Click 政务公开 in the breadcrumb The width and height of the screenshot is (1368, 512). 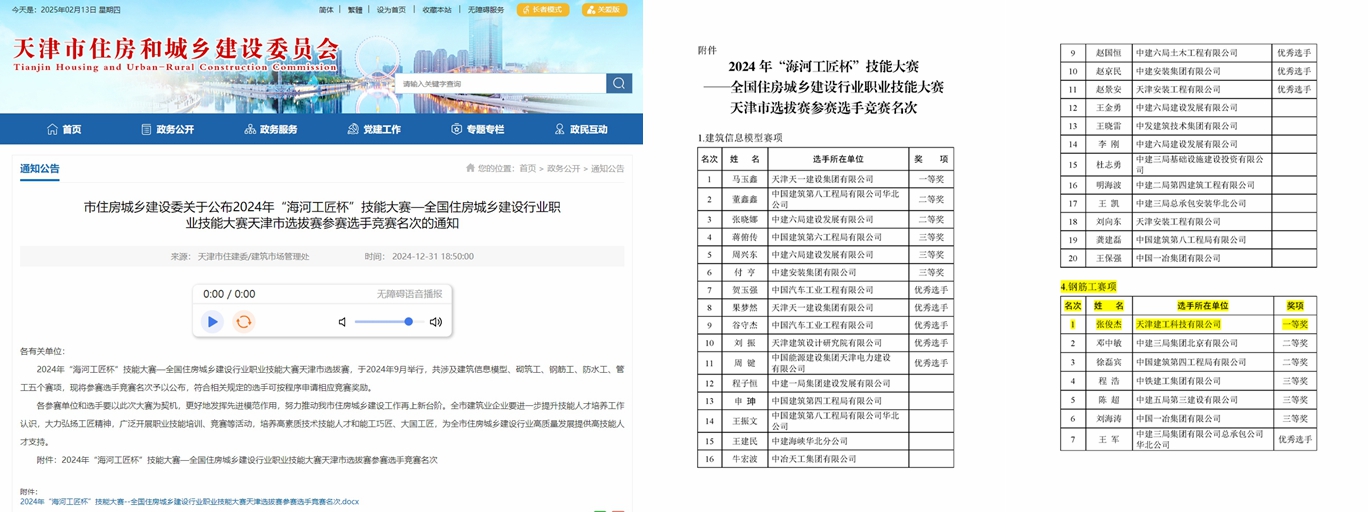click(564, 169)
